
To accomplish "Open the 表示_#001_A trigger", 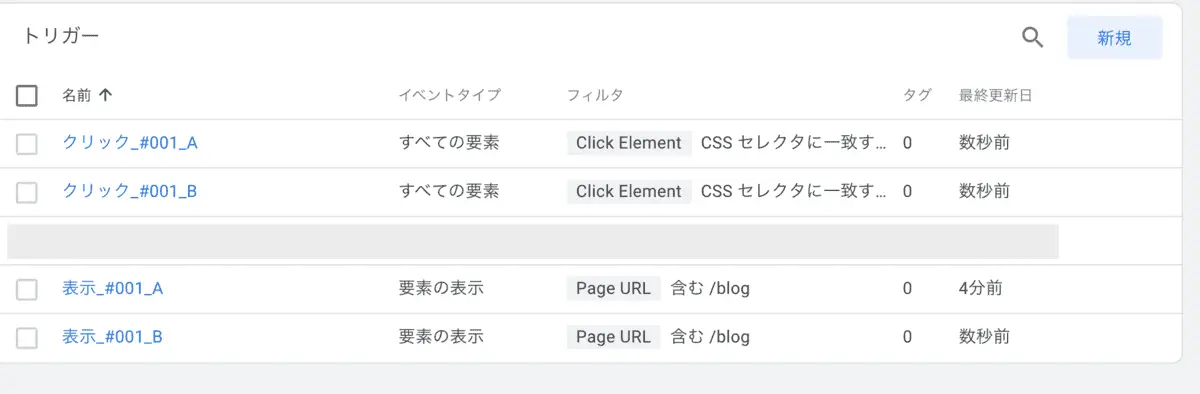I will pyautogui.click(x=112, y=289).
